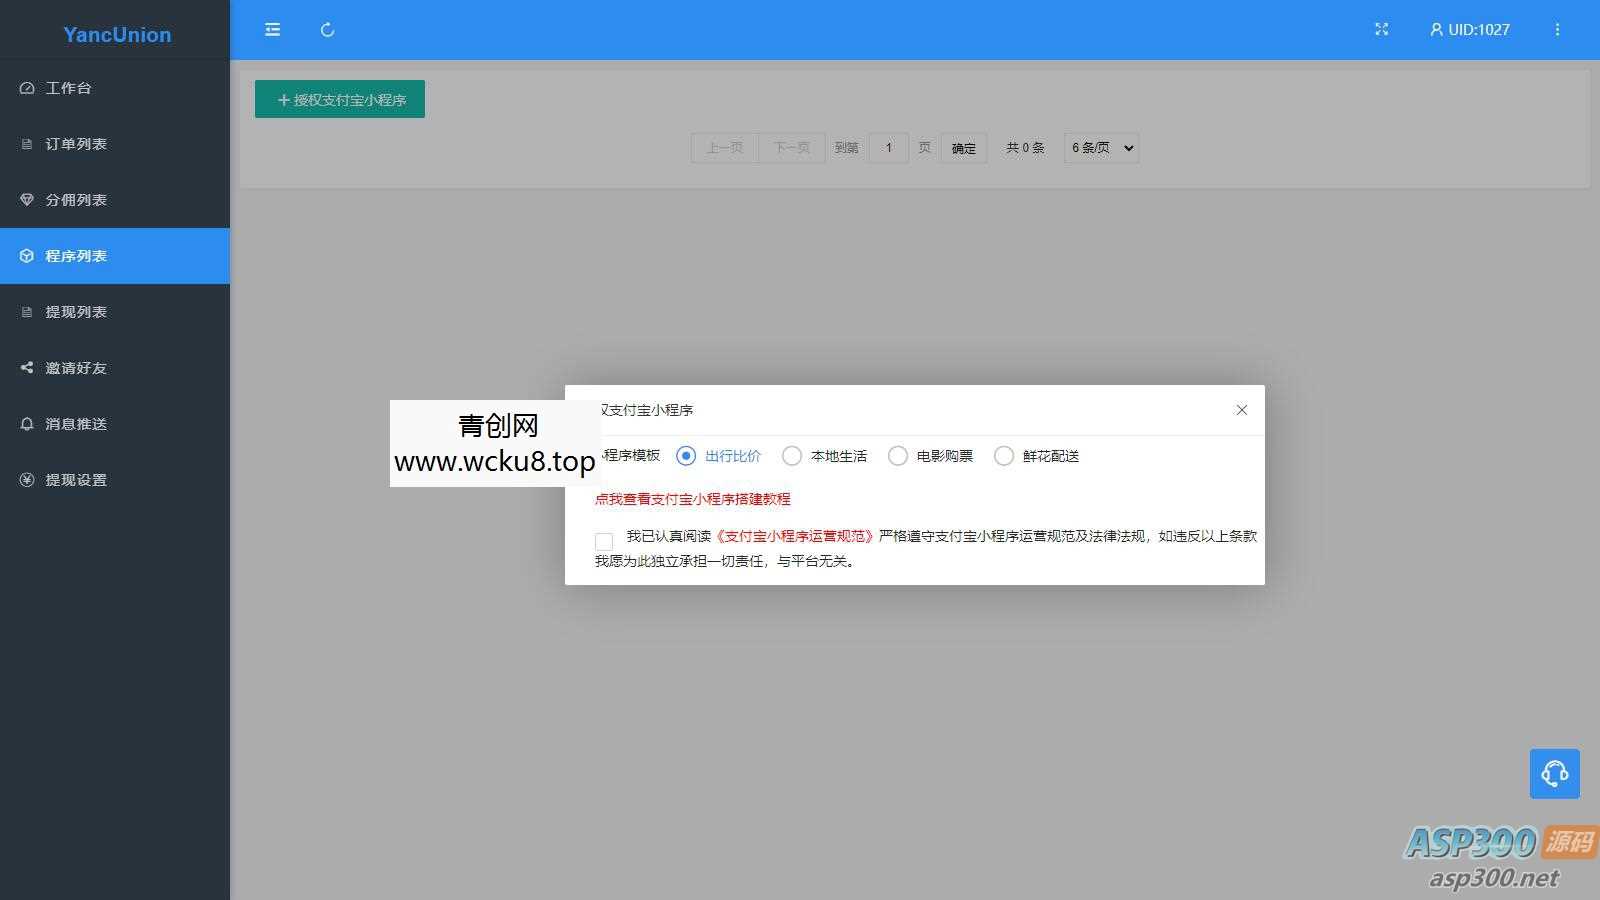Select the 本地生活 template radio button
The height and width of the screenshot is (900, 1600).
pyautogui.click(x=792, y=455)
